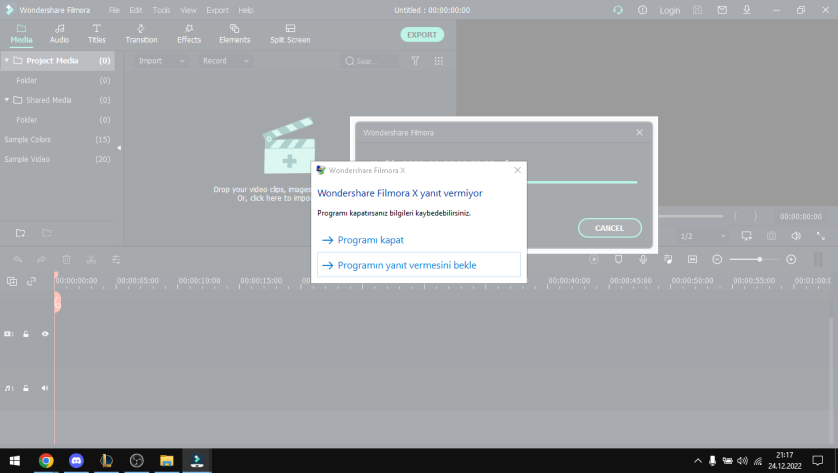Viewport: 838px width, 473px height.
Task: Click the zoom to fit timeline icon
Action: [693, 259]
